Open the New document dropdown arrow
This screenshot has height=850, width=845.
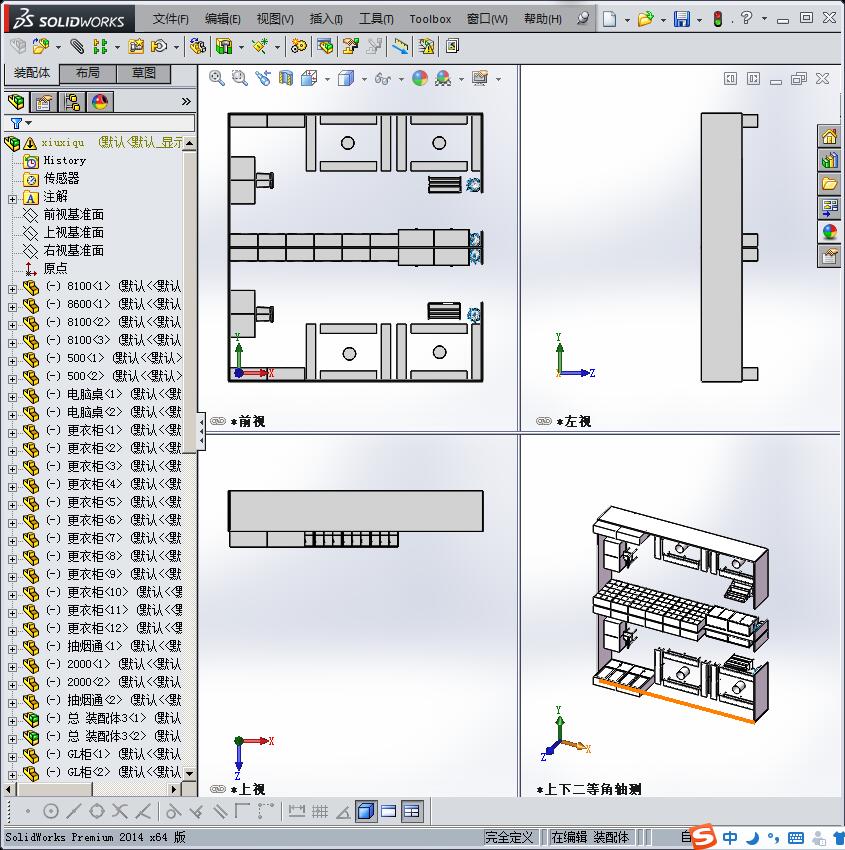click(x=627, y=20)
